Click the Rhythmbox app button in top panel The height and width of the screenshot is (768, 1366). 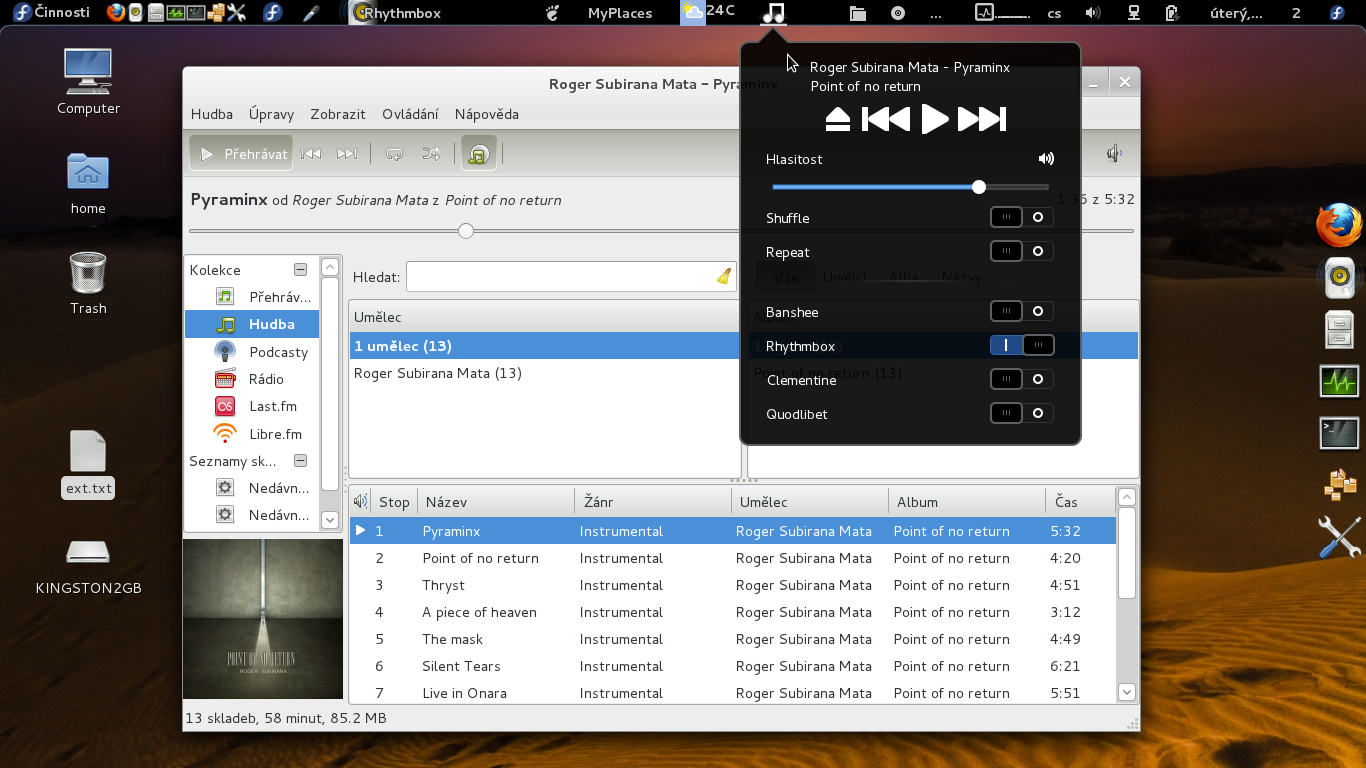click(395, 13)
